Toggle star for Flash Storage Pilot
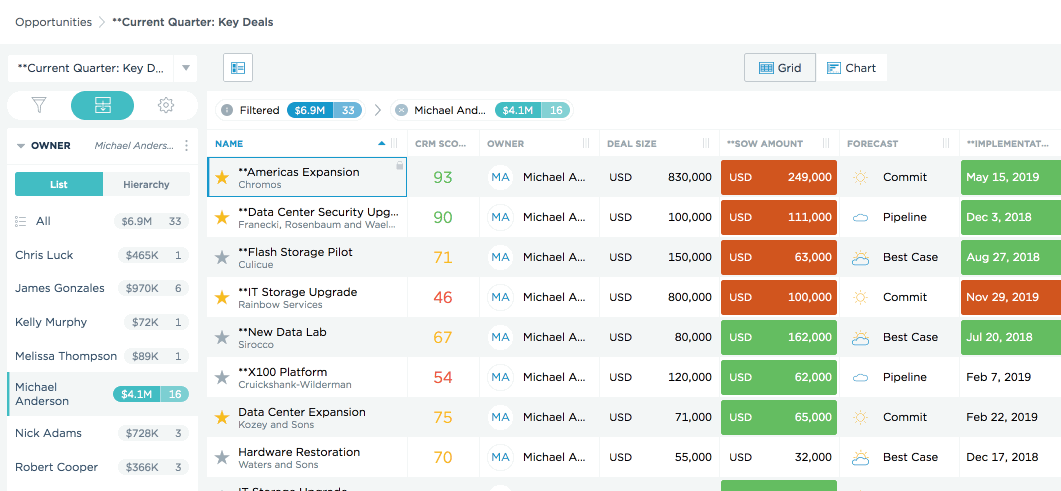Viewport: 1061px width, 491px height. 222,257
